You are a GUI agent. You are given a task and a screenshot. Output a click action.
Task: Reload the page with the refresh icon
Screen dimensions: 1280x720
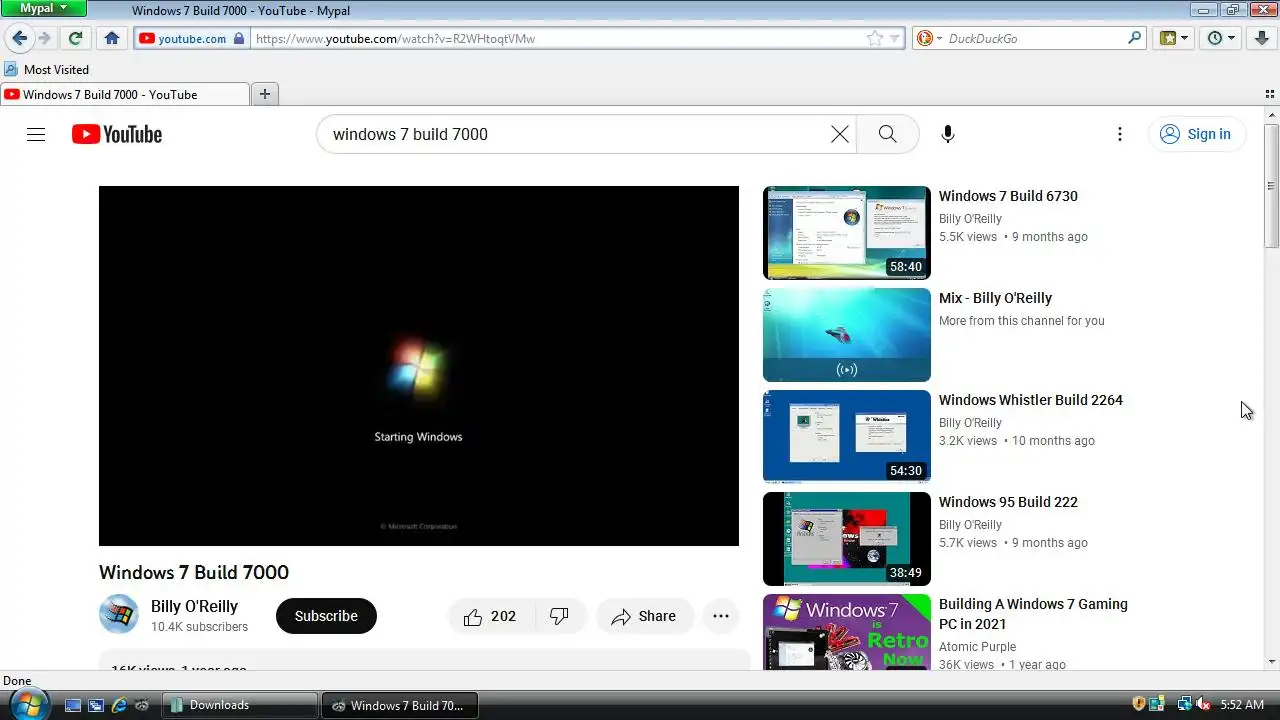point(75,38)
